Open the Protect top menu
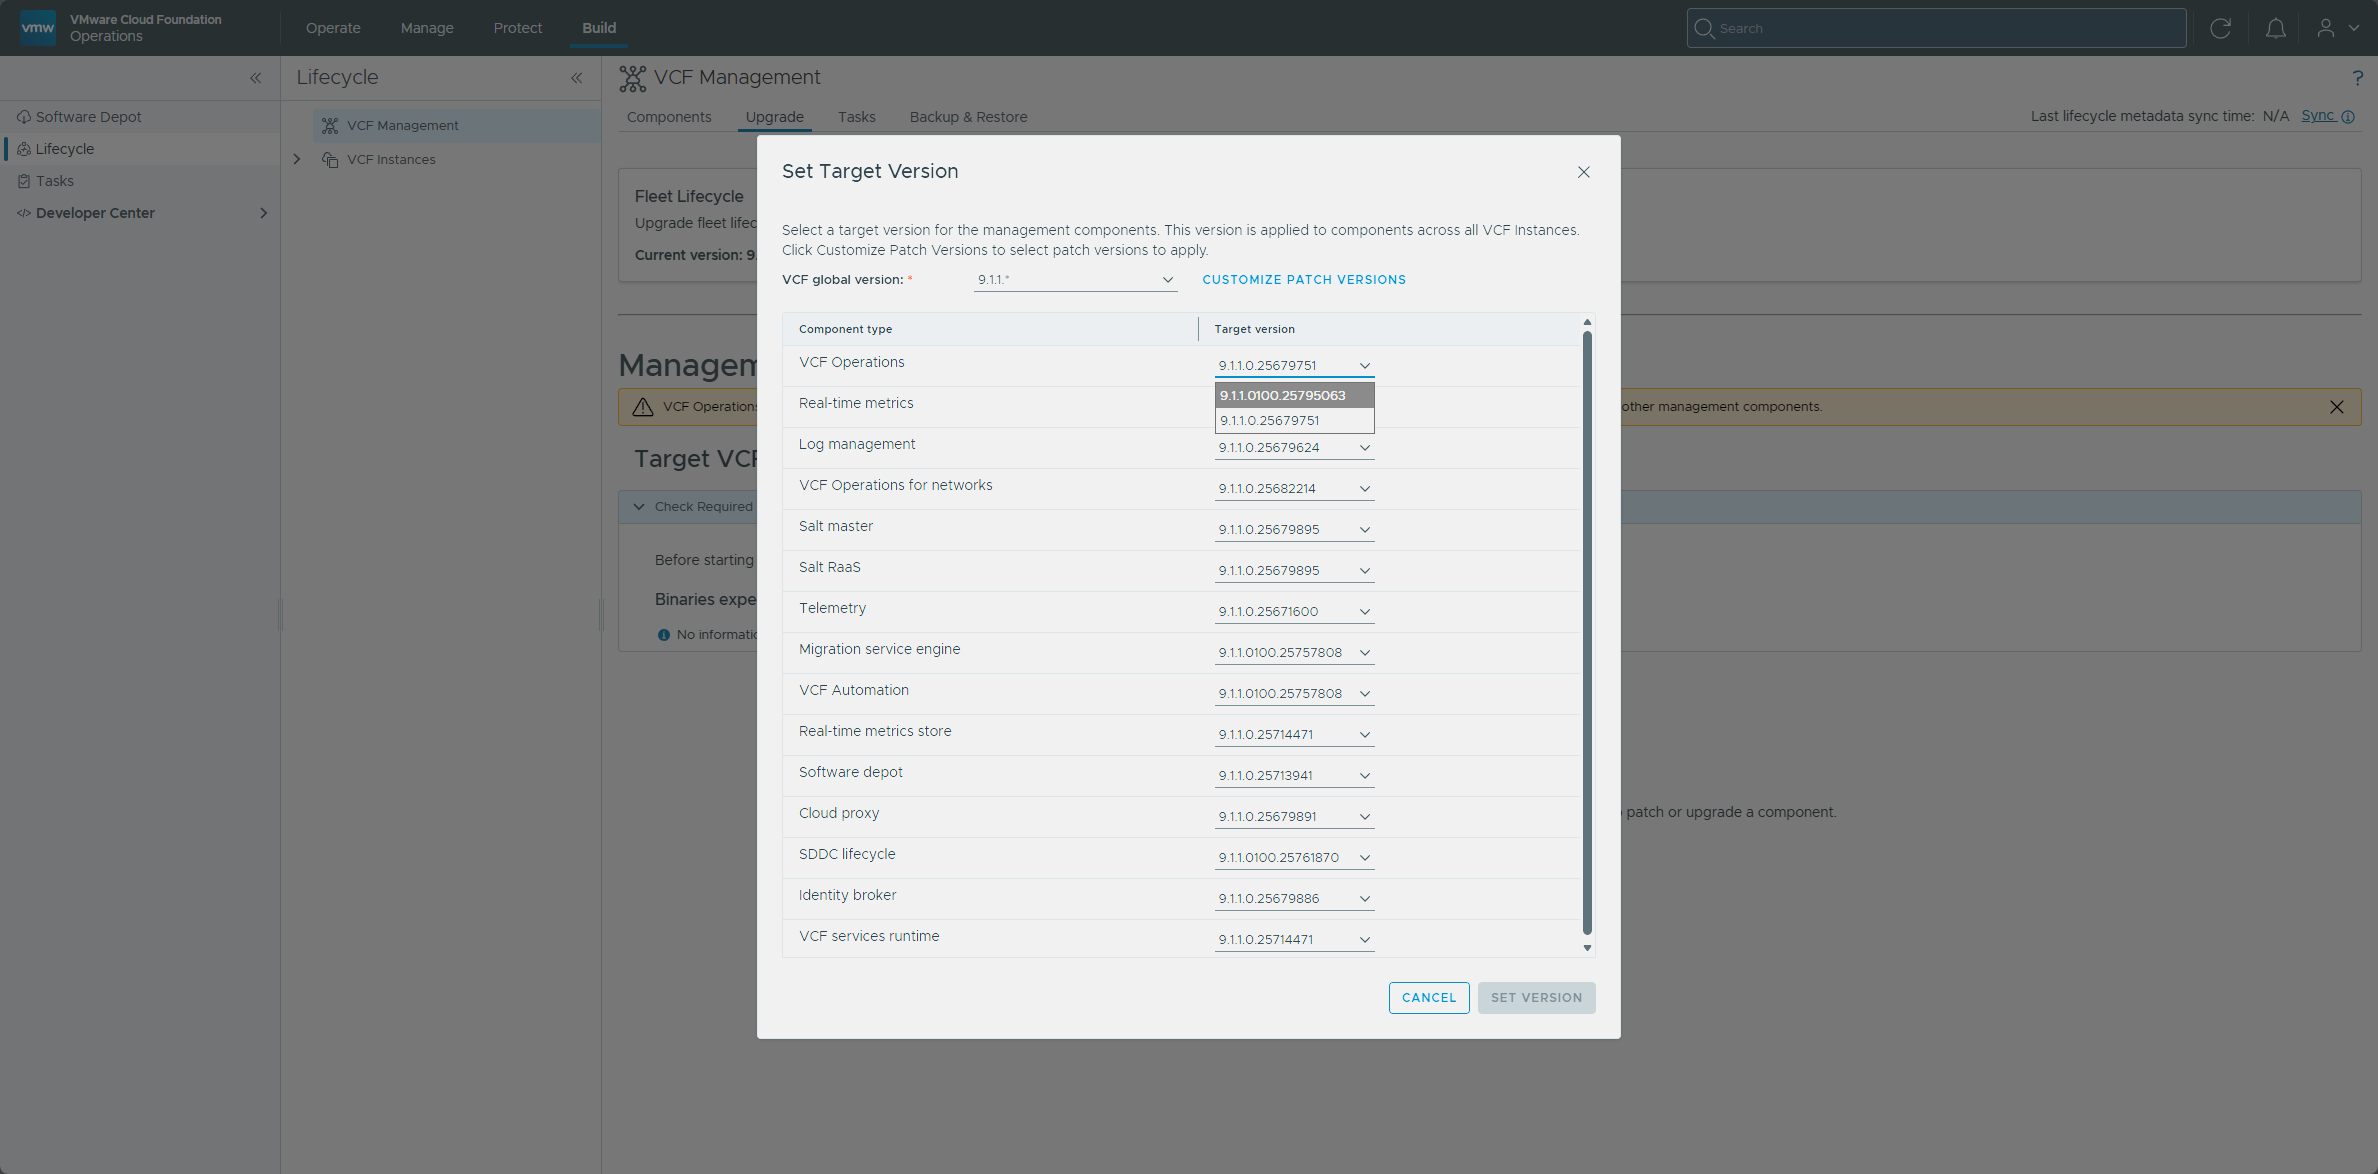2378x1174 pixels. (x=518, y=28)
